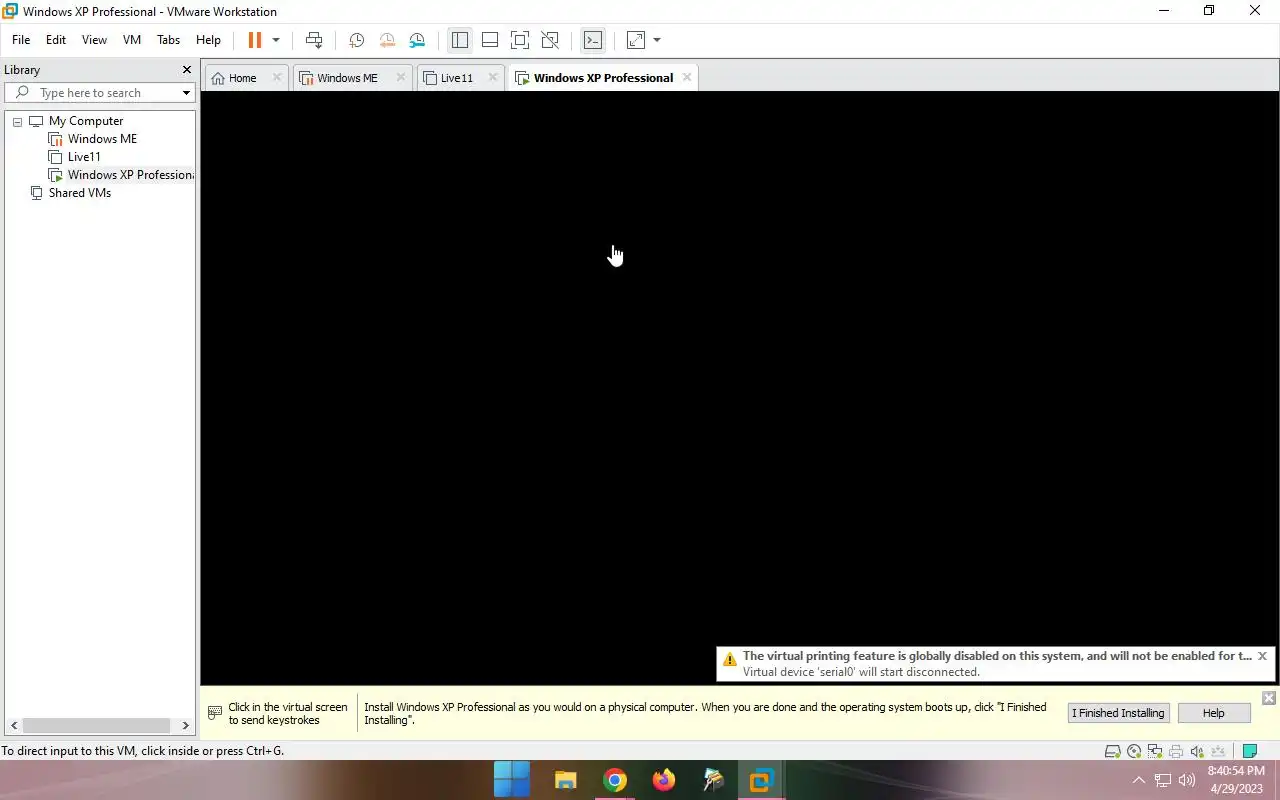The width and height of the screenshot is (1280, 800).
Task: Close the install hint bar
Action: tap(1269, 698)
